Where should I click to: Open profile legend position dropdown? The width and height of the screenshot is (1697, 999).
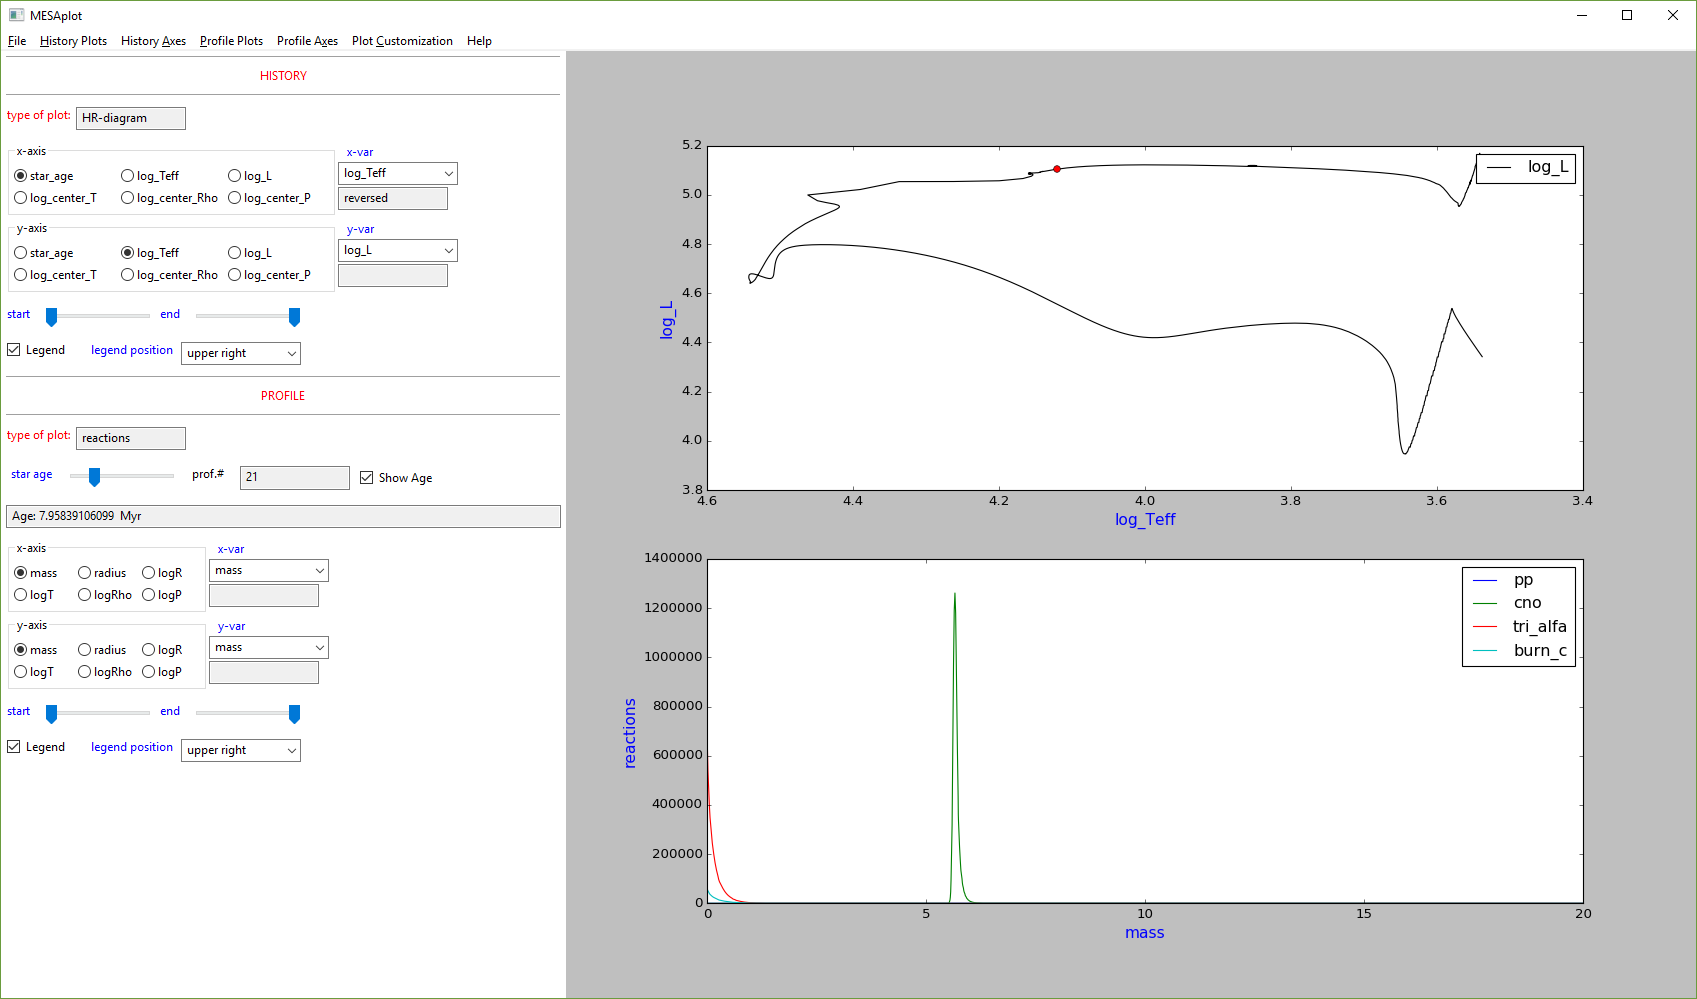241,750
